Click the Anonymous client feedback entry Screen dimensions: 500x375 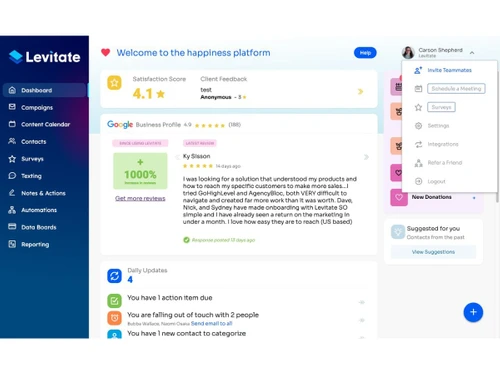pos(223,97)
